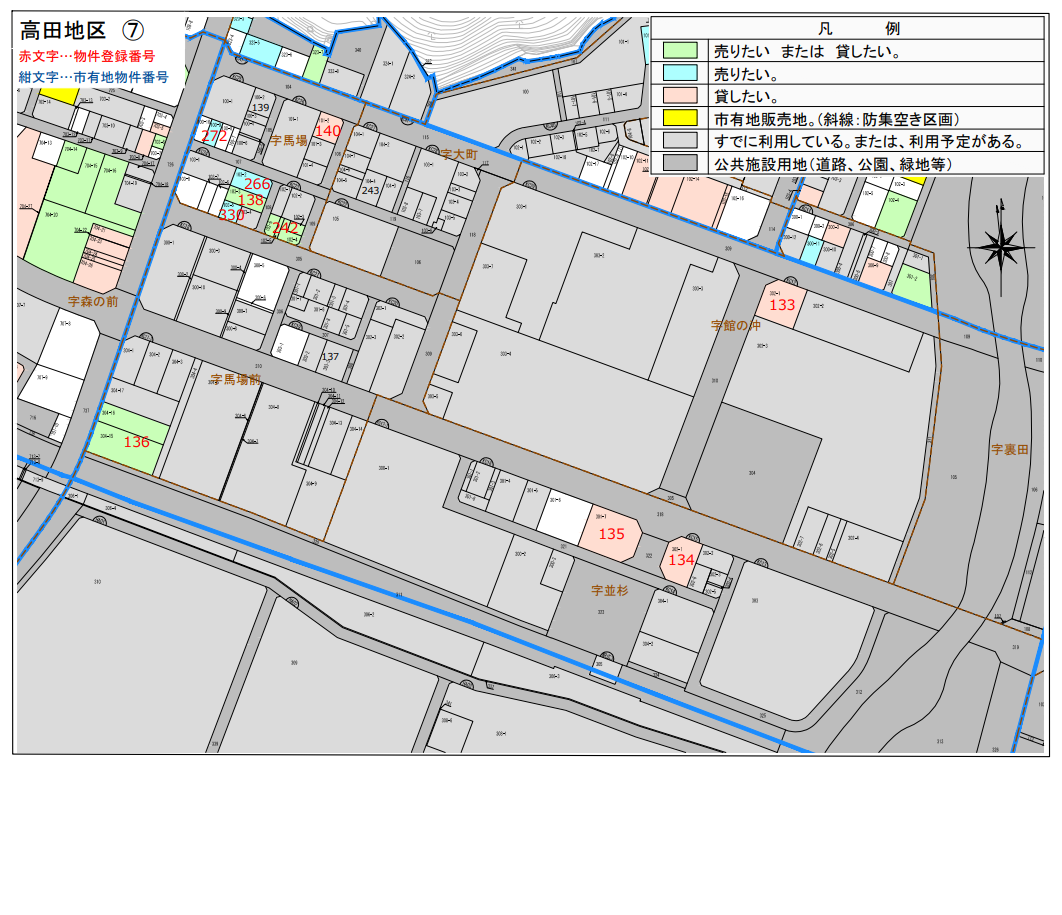
Task: Select the cyan legend swatch for 売りたい
Action: [680, 73]
